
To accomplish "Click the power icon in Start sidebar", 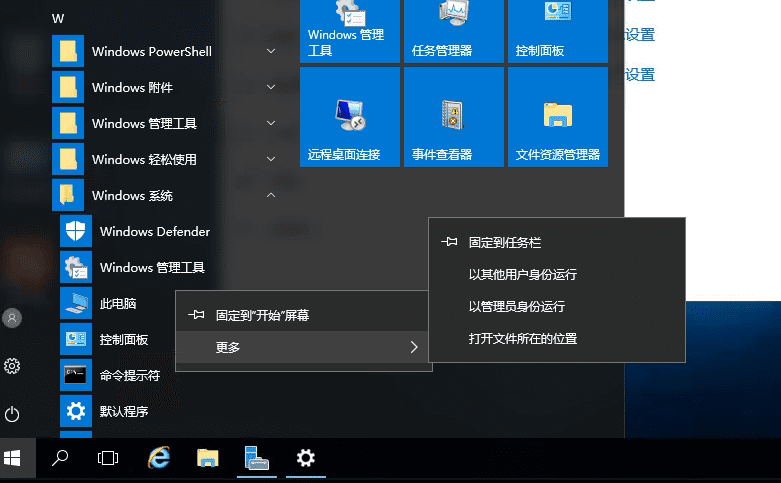I will pyautogui.click(x=12, y=414).
